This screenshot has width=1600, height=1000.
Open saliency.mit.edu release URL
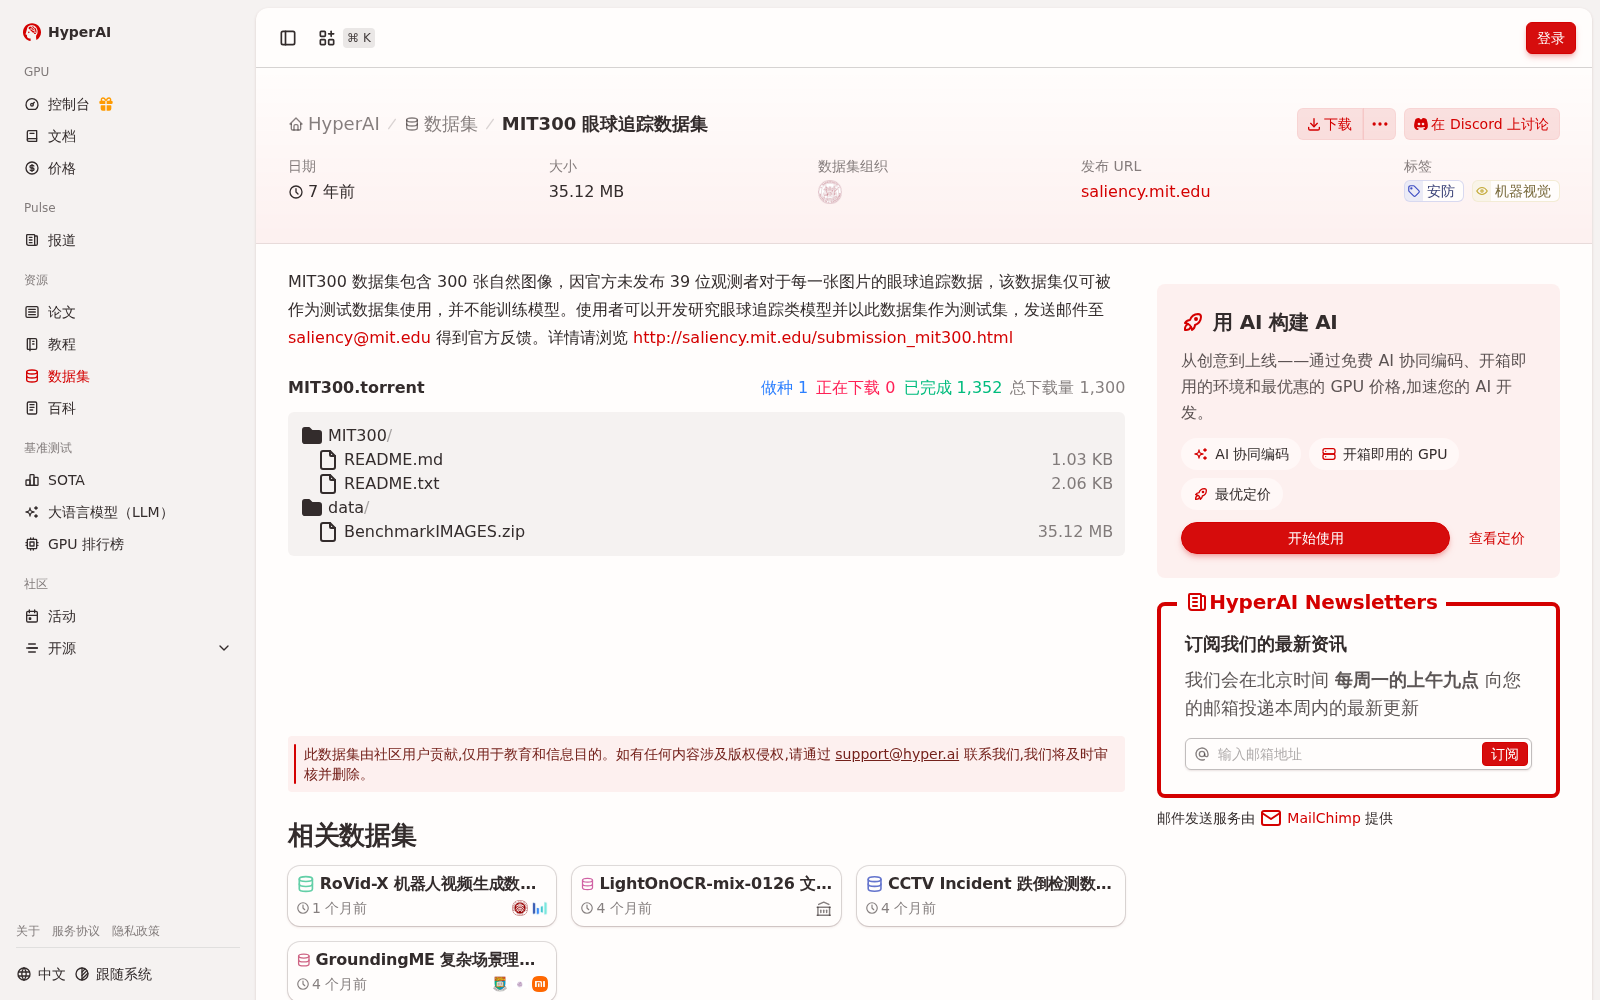click(x=1145, y=191)
